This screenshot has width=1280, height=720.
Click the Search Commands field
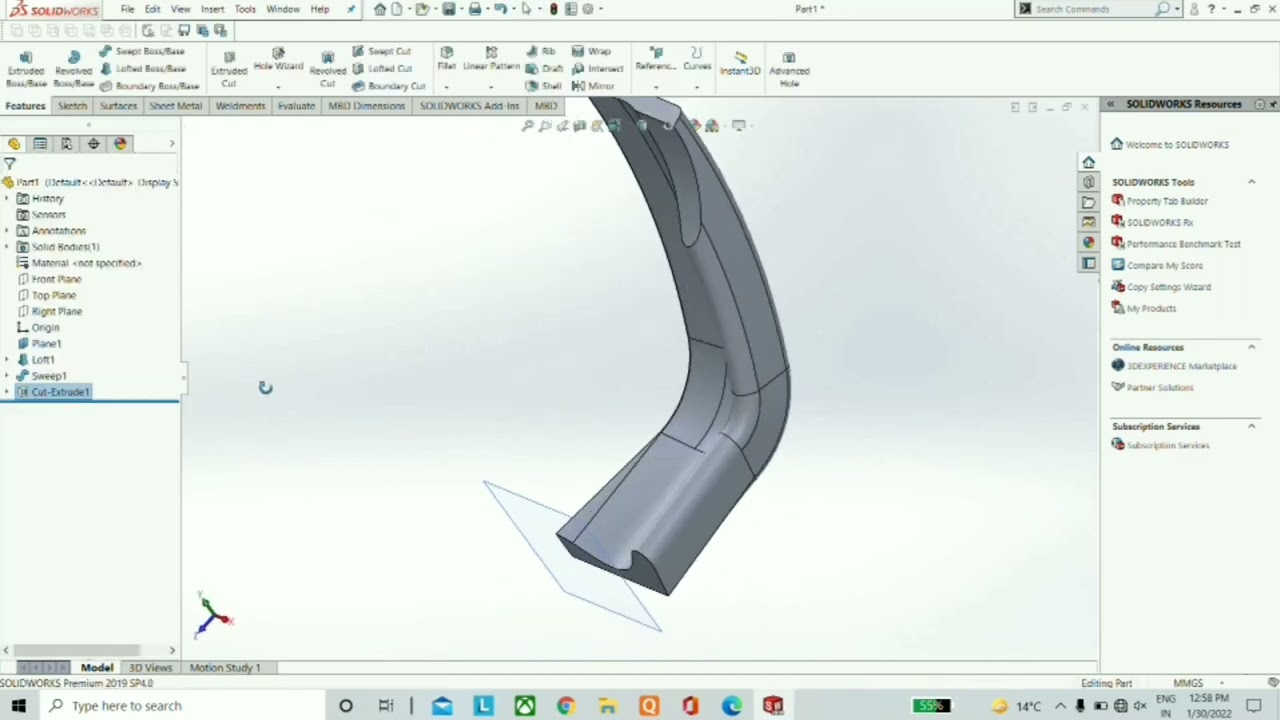click(x=1092, y=9)
